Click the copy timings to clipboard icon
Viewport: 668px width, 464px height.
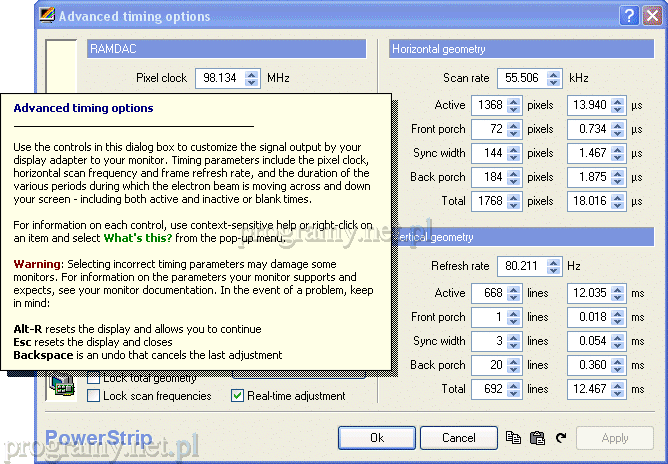coord(514,438)
